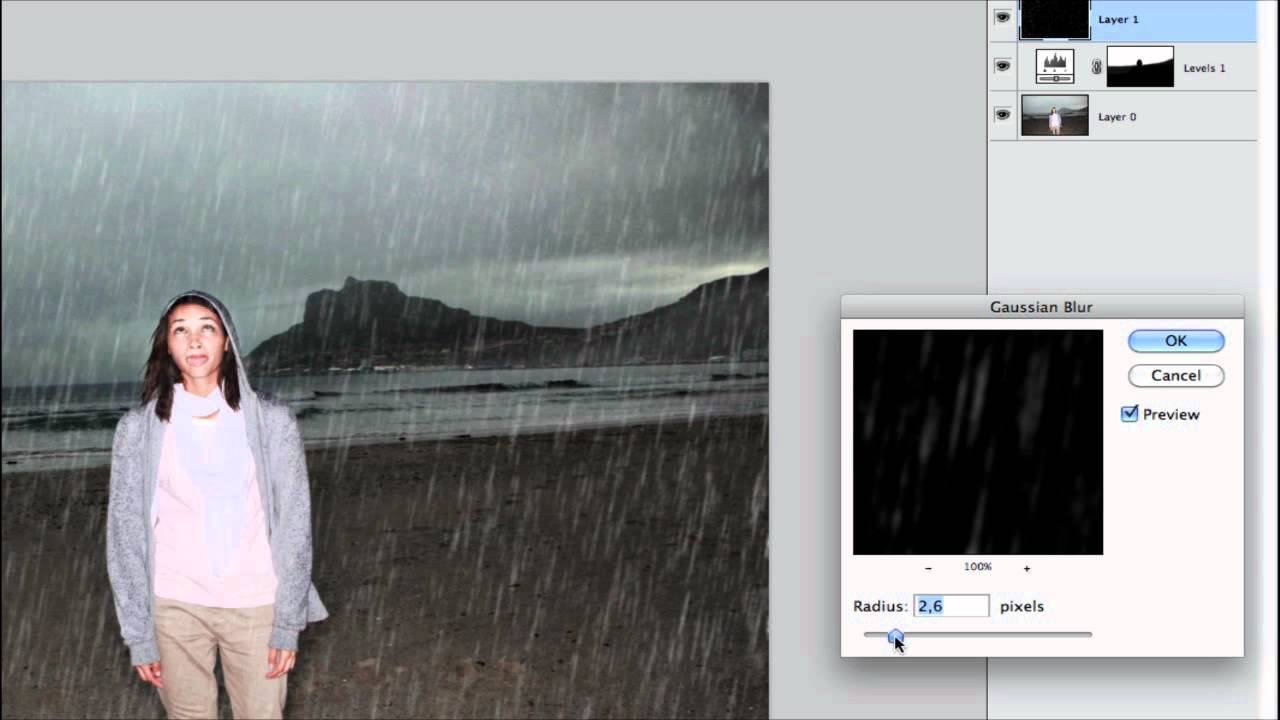Image resolution: width=1280 pixels, height=720 pixels.
Task: Select the Layer 0 name label
Action: [x=1117, y=117]
